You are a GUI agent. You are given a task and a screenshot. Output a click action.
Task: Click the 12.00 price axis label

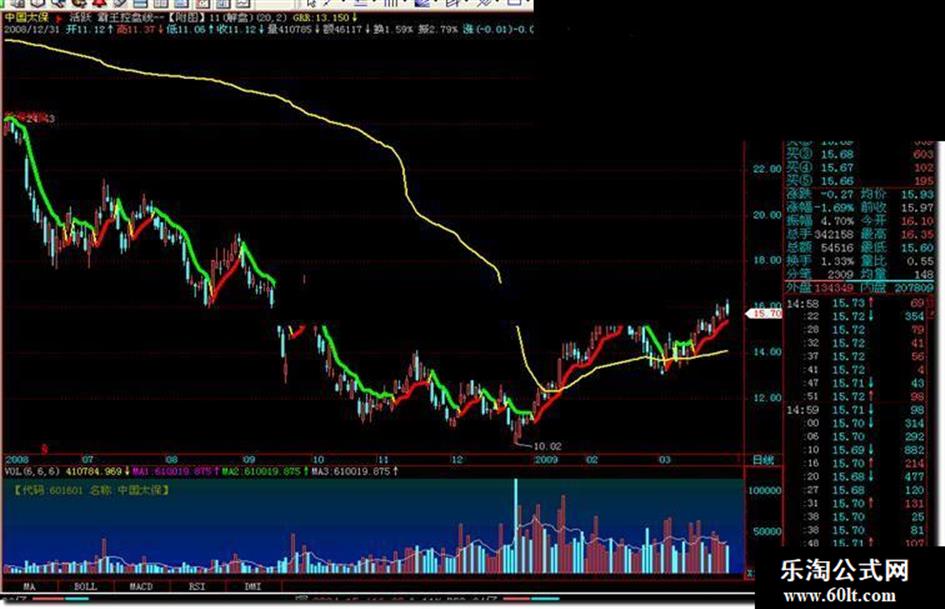click(x=766, y=398)
